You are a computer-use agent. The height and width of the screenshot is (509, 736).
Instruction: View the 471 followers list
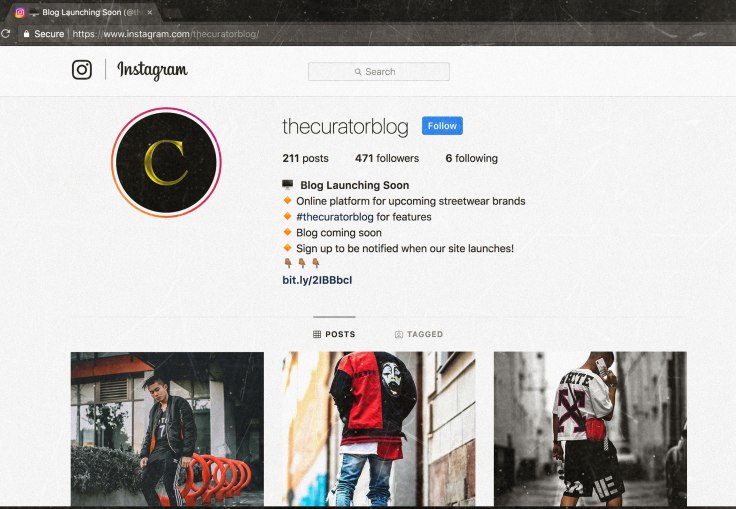point(387,158)
